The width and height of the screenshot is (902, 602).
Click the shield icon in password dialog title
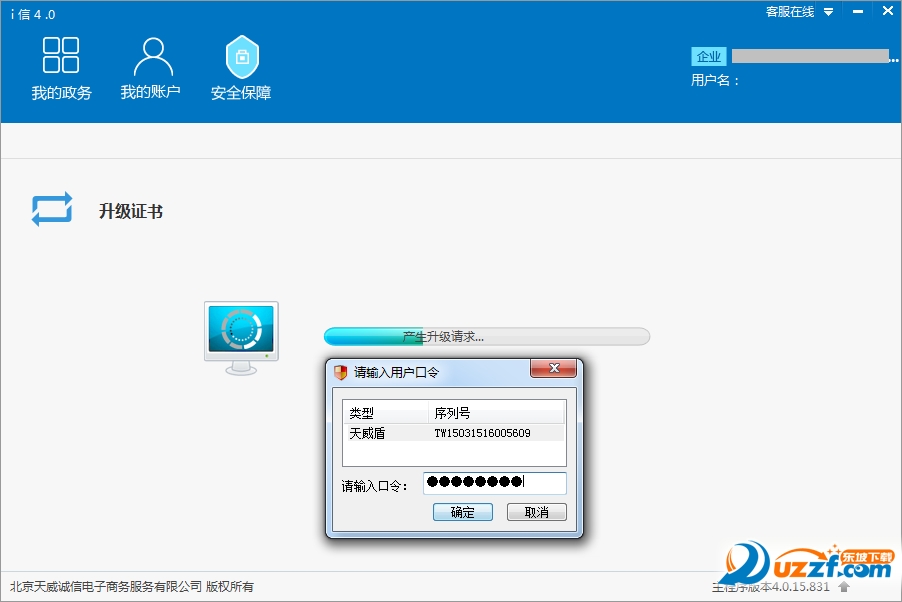coord(341,372)
